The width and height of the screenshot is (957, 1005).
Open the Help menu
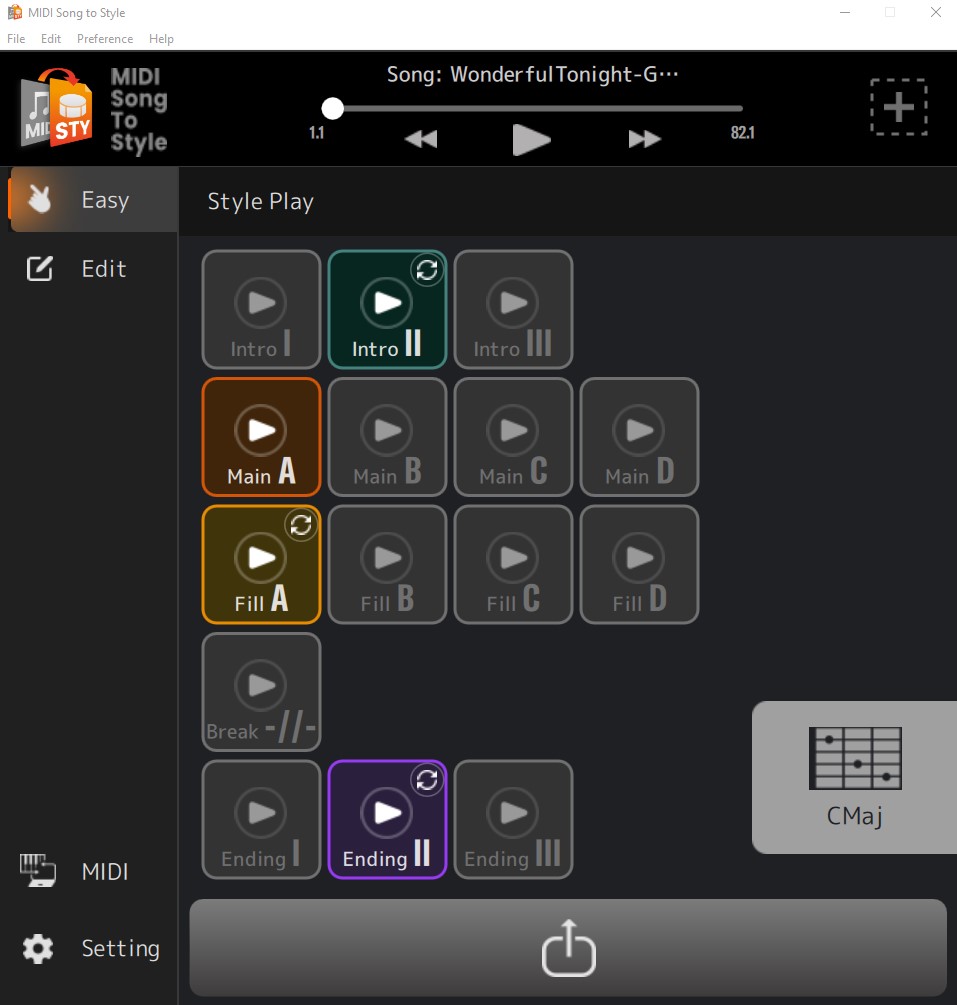tap(161, 39)
